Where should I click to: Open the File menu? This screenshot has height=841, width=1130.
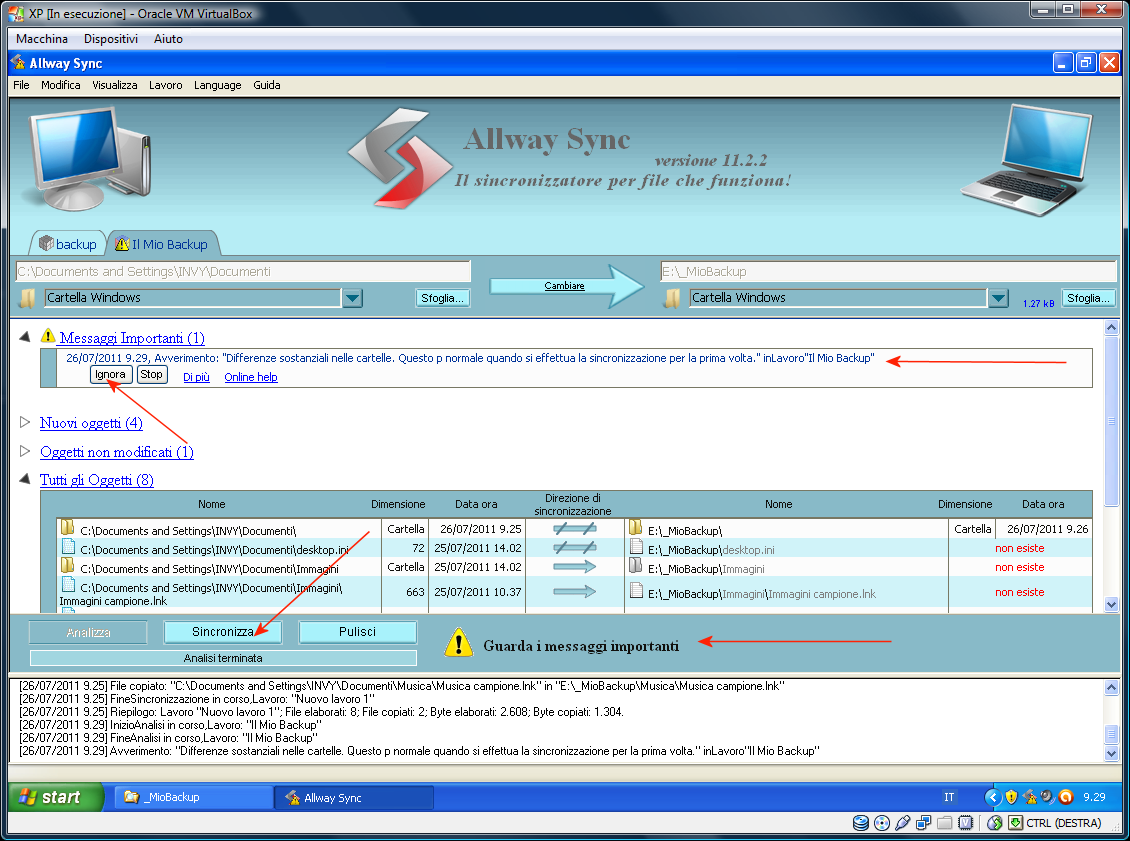pyautogui.click(x=22, y=85)
